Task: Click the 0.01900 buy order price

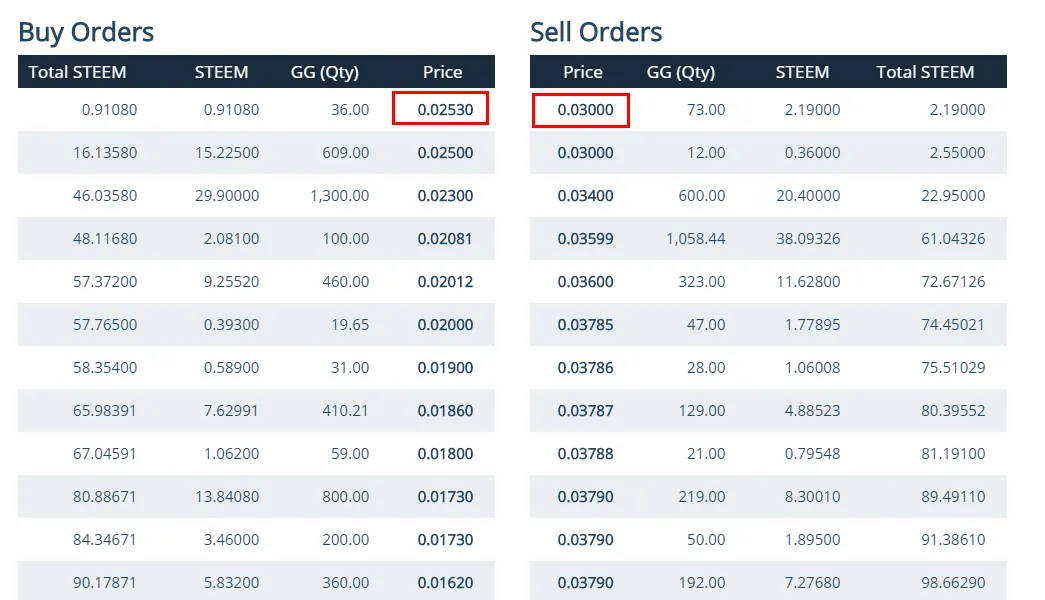Action: (445, 368)
